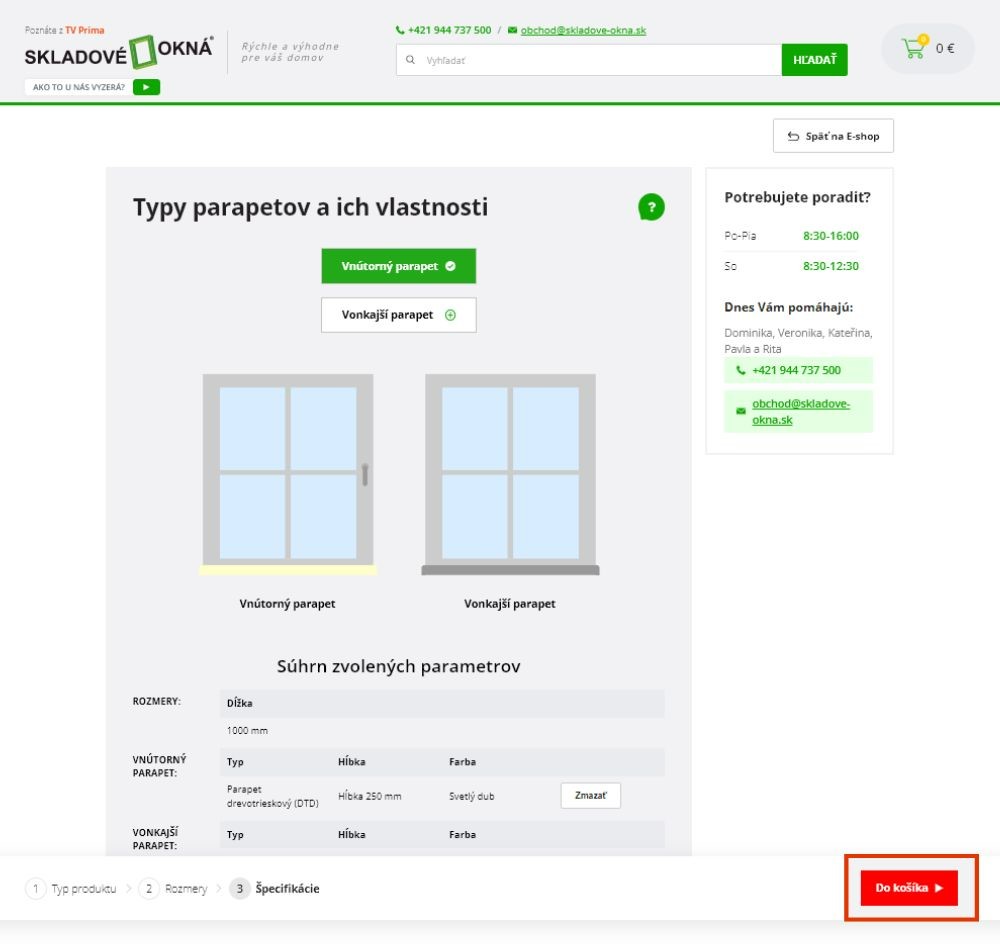Select the Vnútorný parapet option
1000x944 pixels.
click(x=398, y=266)
